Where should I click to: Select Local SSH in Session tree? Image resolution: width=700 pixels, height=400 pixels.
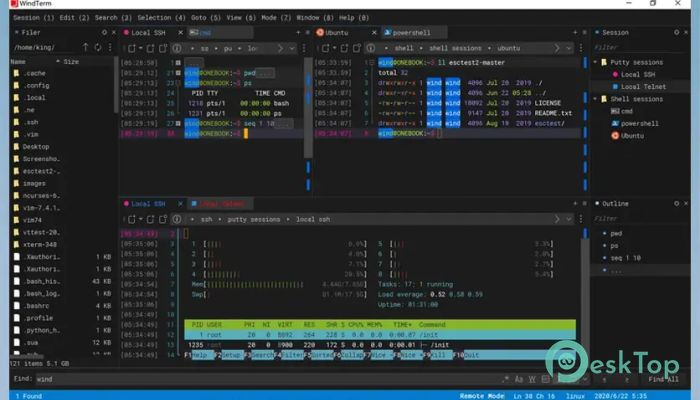(638, 75)
